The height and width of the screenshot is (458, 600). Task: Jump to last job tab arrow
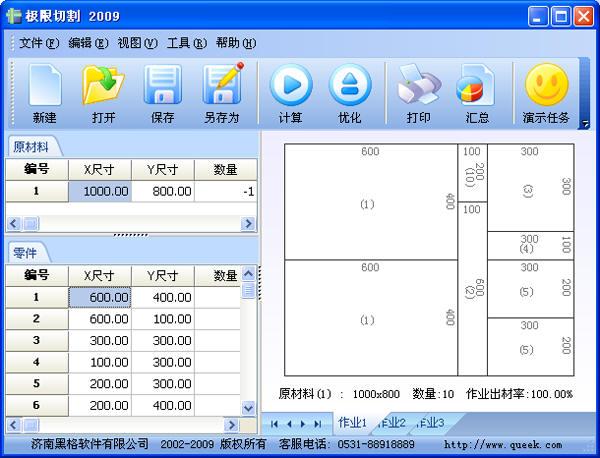tap(318, 424)
